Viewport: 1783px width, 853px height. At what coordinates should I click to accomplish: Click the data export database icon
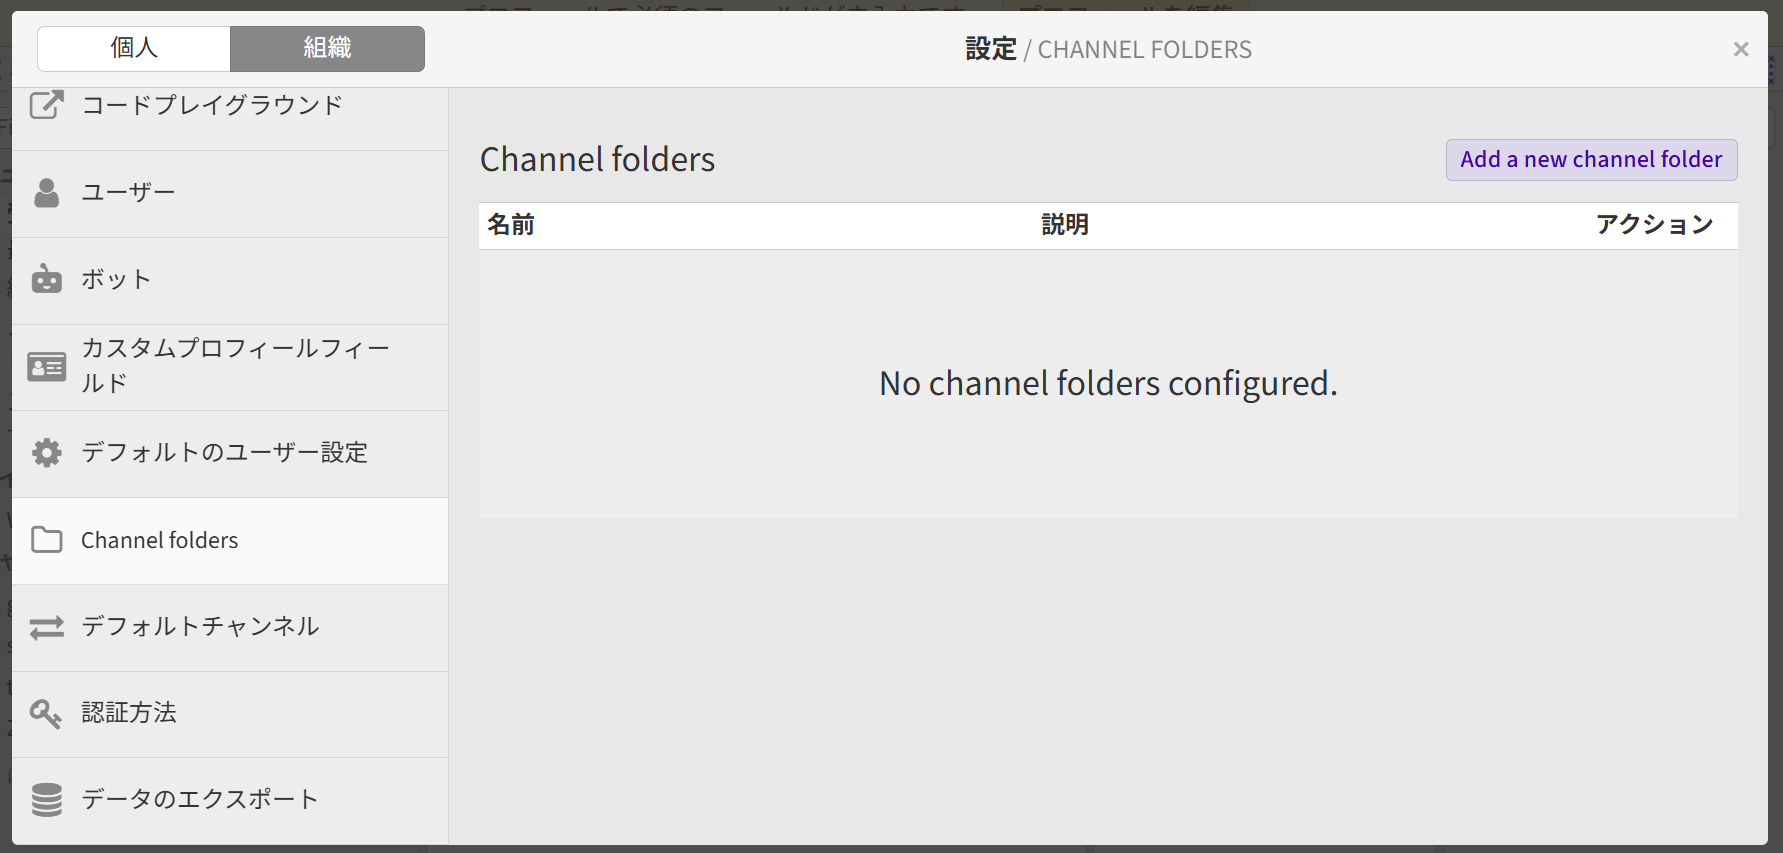coord(46,800)
